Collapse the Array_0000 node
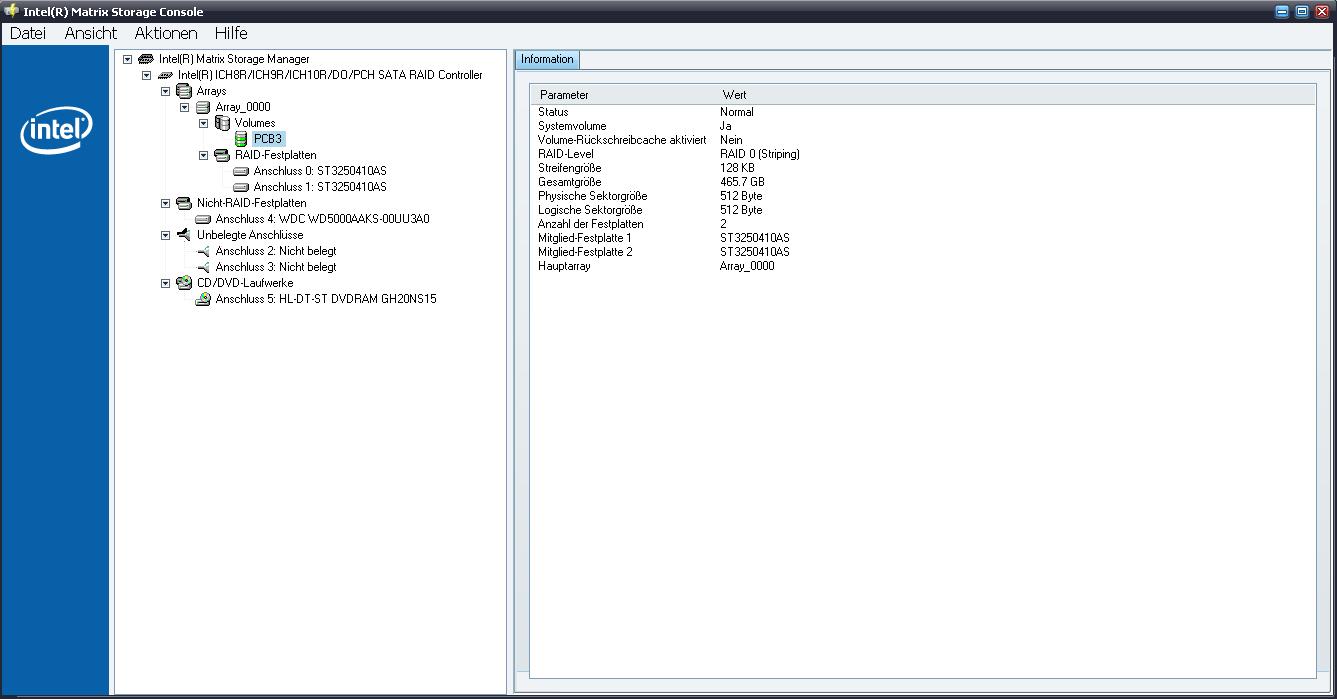This screenshot has height=699, width=1337. click(185, 107)
